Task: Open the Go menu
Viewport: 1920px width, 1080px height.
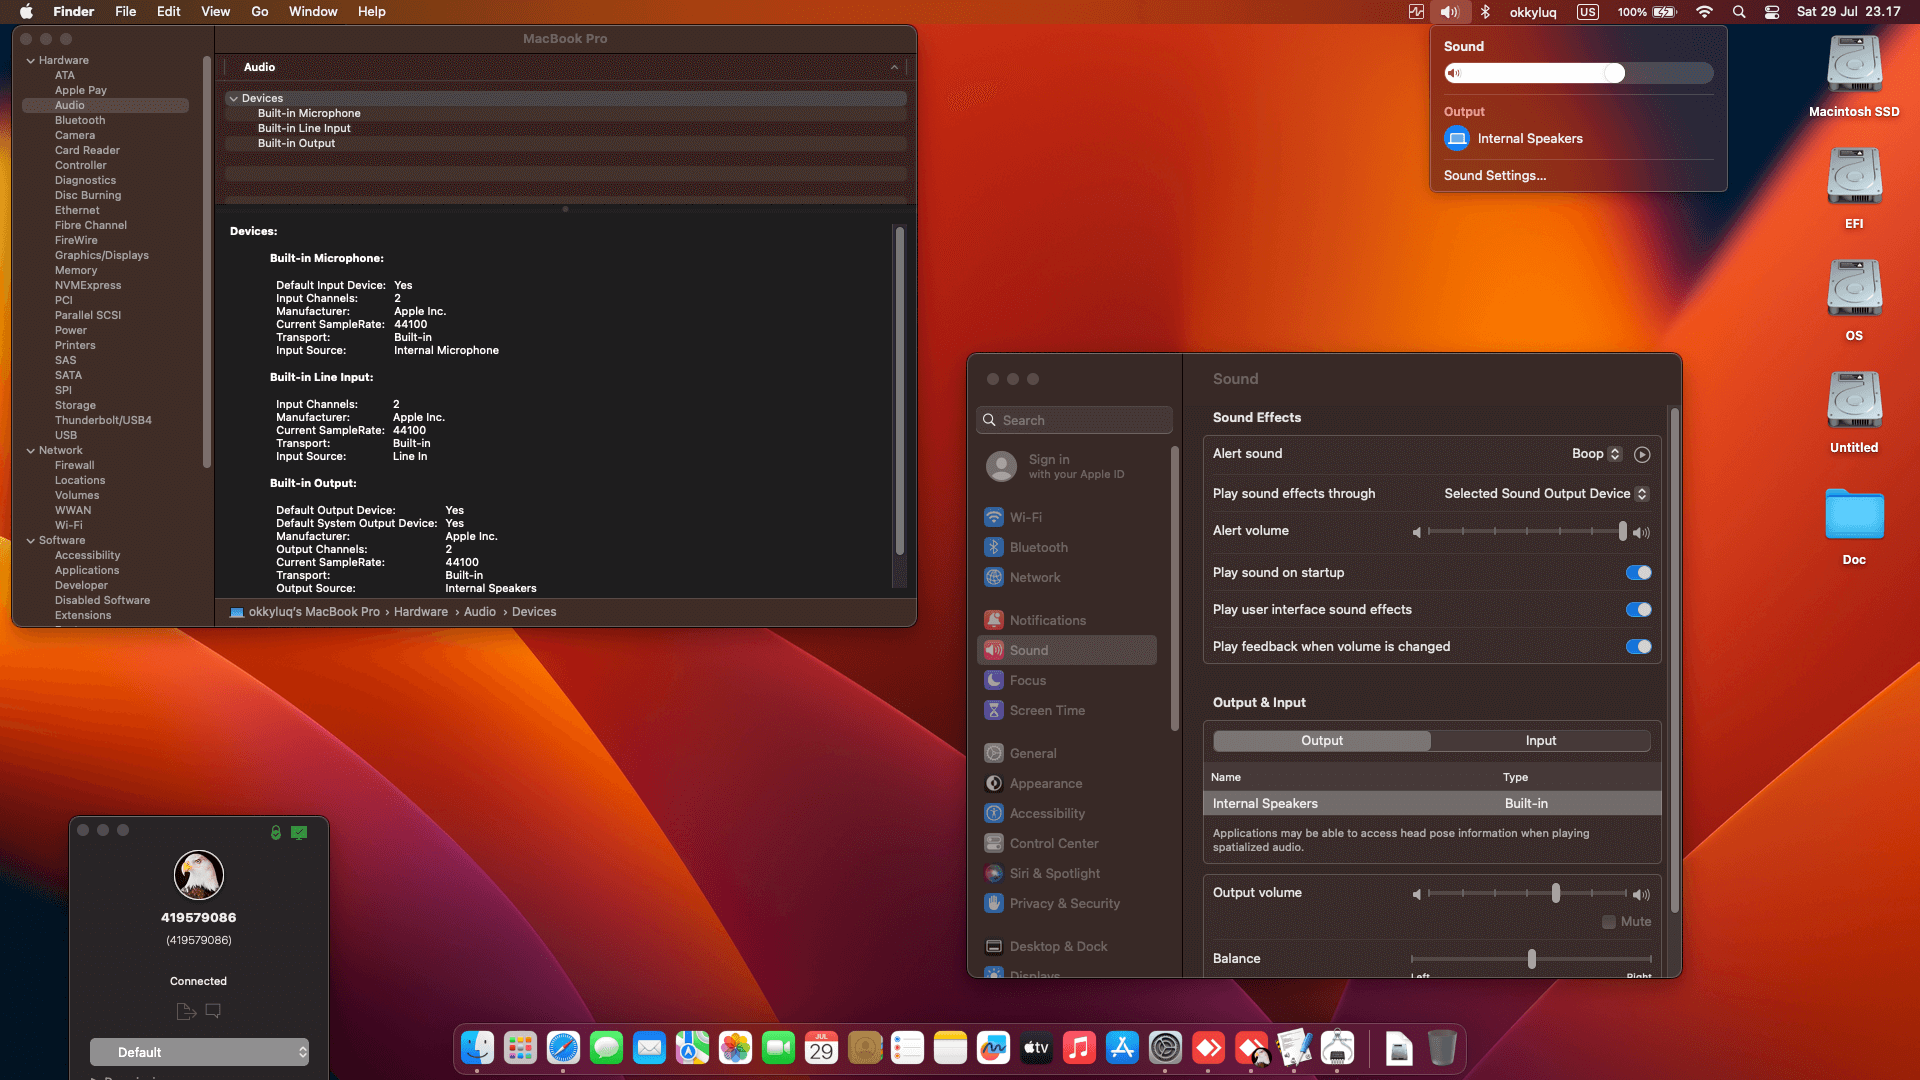Action: coord(260,12)
